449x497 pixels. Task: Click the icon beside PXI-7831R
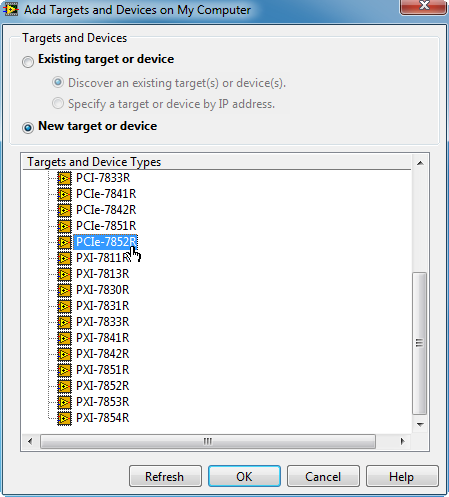(x=64, y=306)
